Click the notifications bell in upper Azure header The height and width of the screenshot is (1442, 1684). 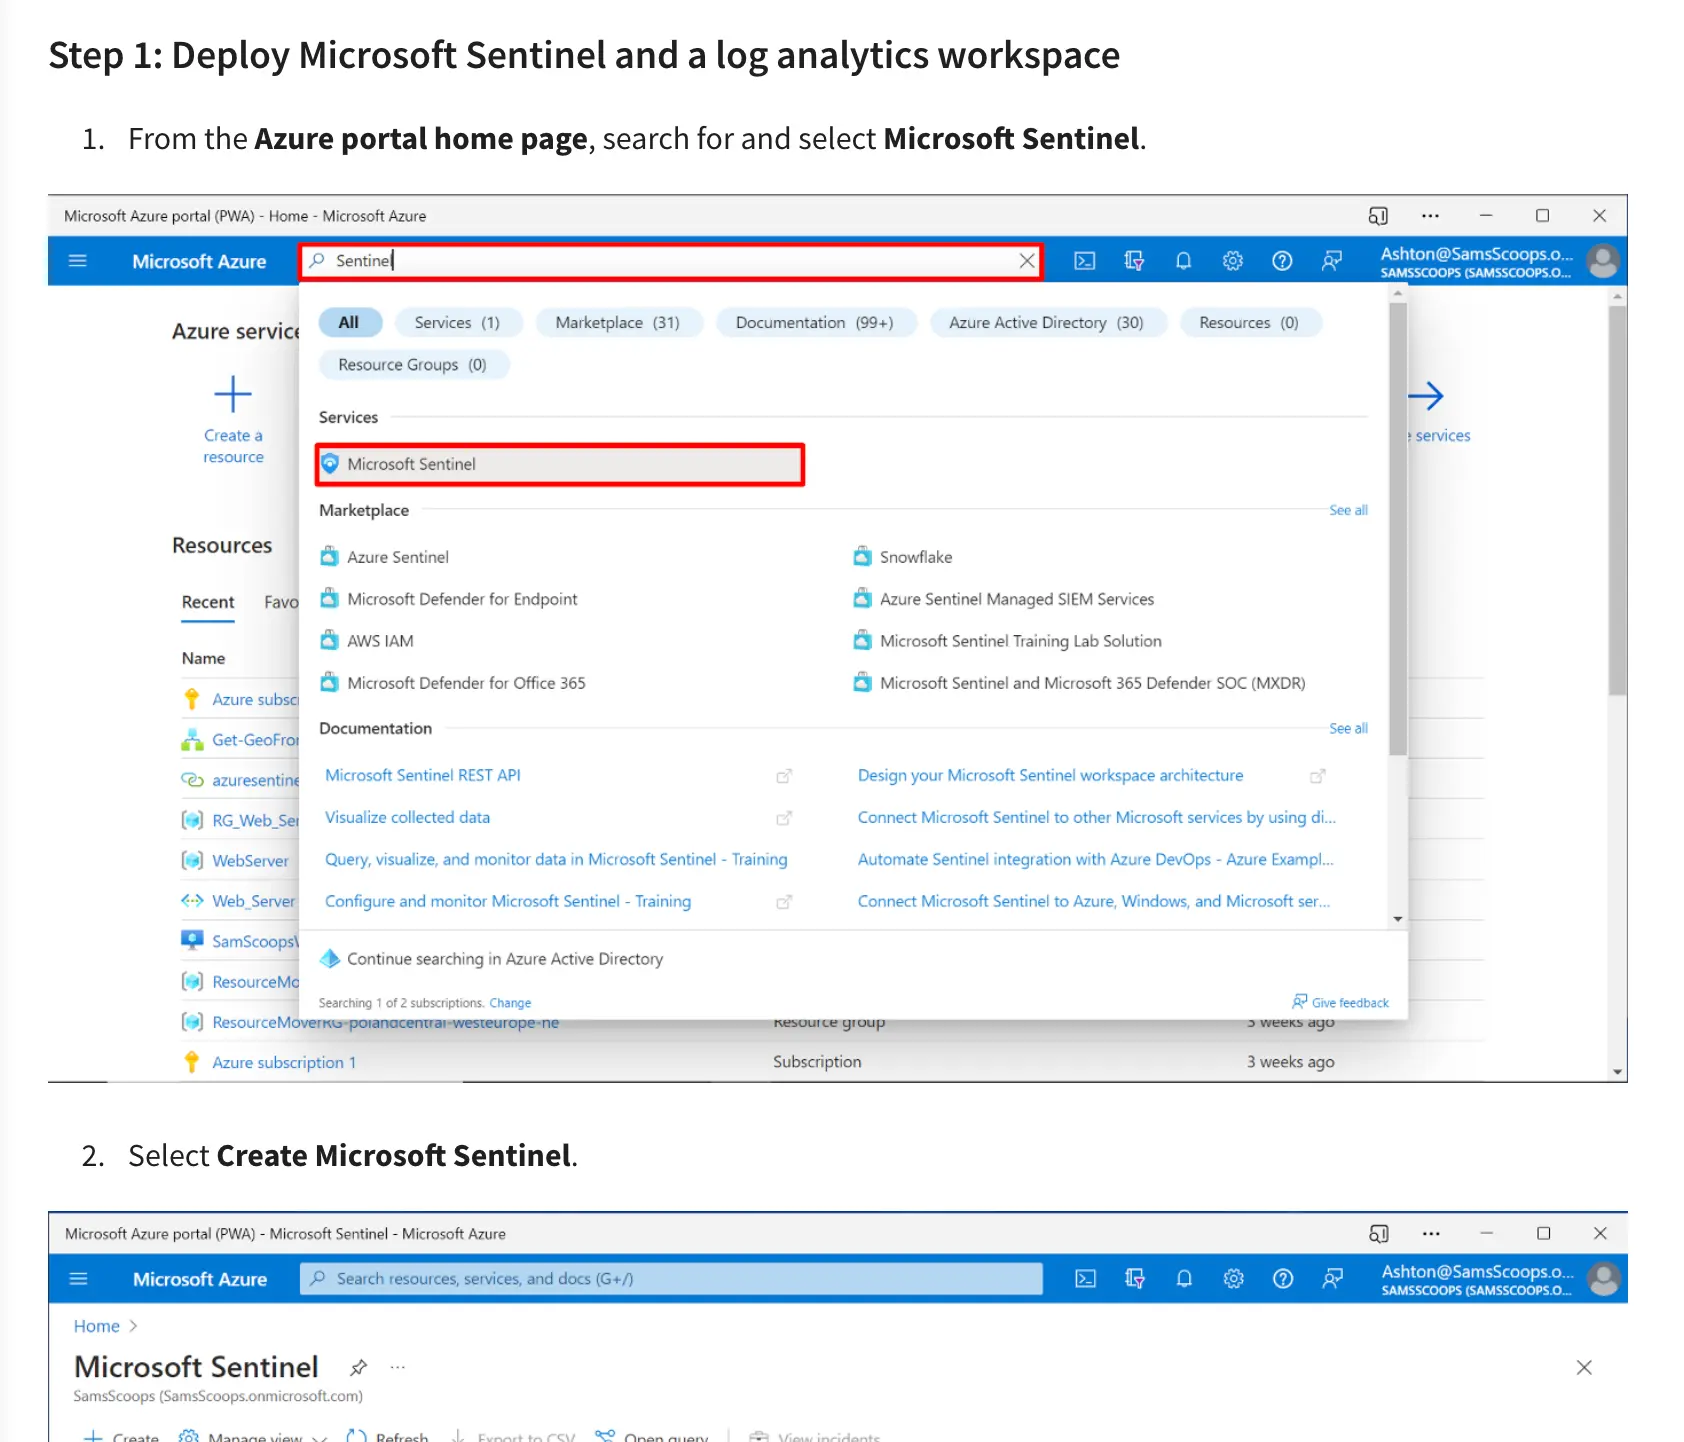pos(1183,261)
